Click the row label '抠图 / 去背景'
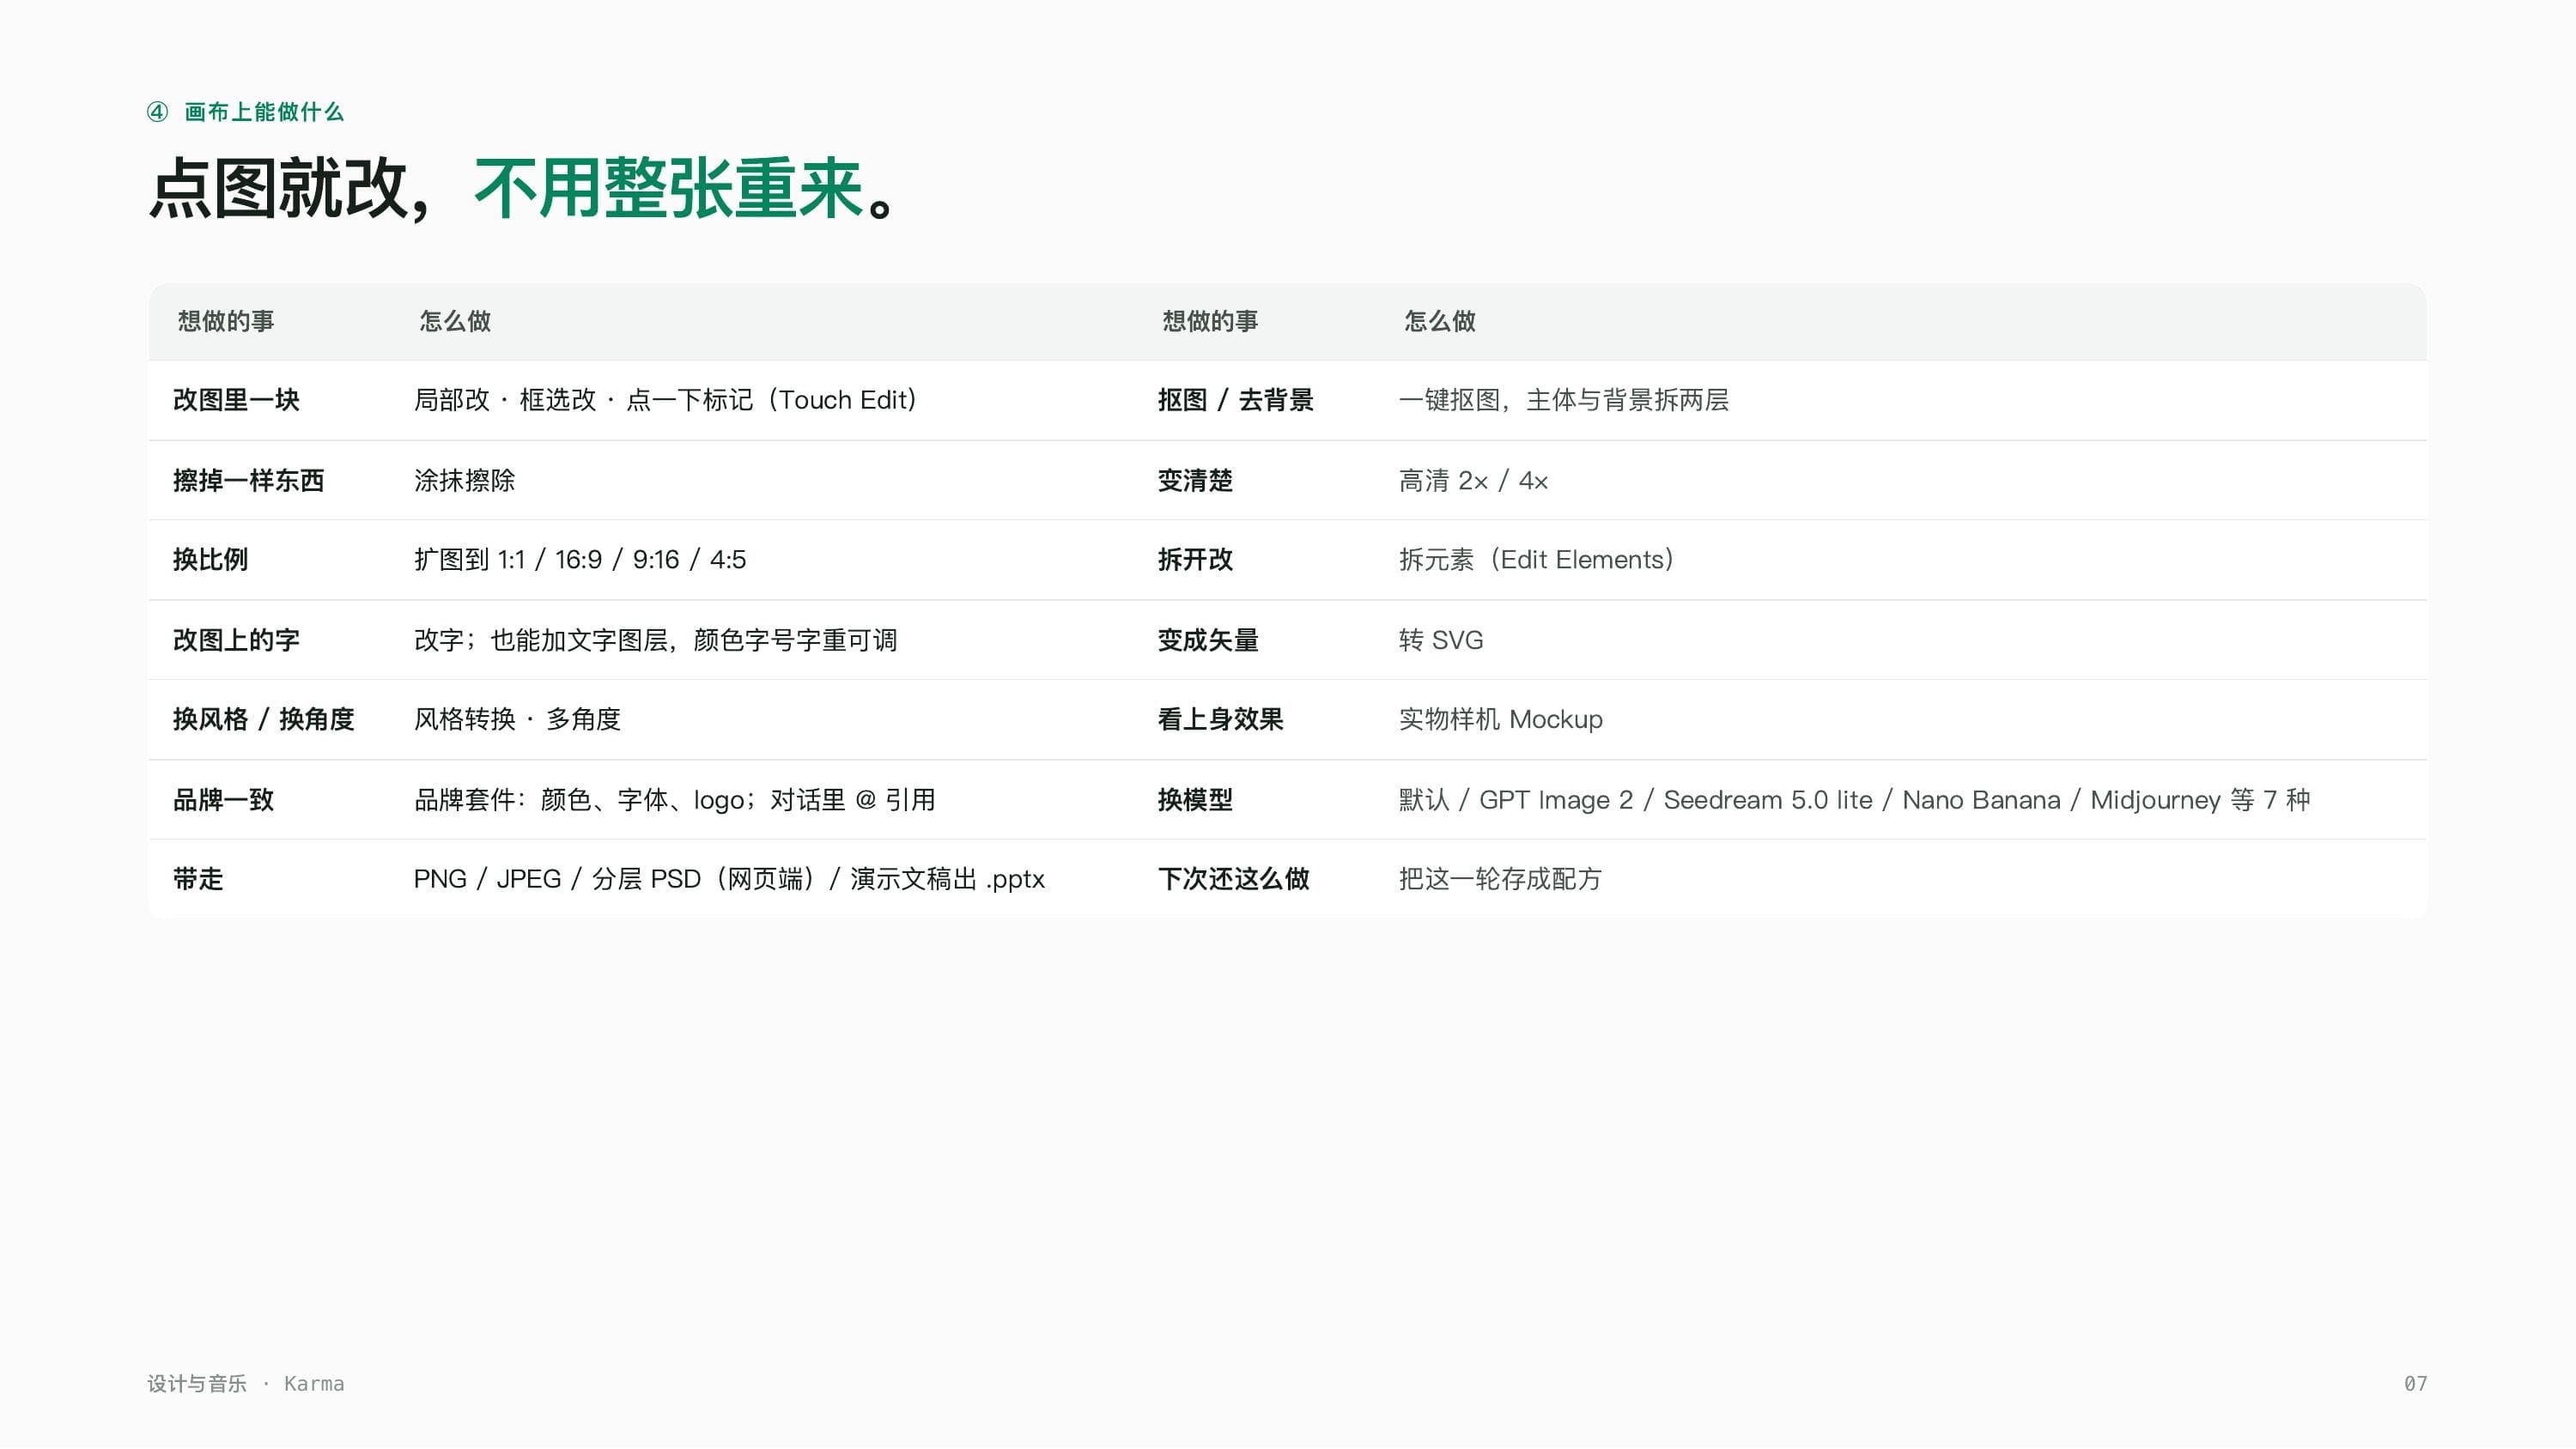The height and width of the screenshot is (1449, 2576). point(1235,400)
